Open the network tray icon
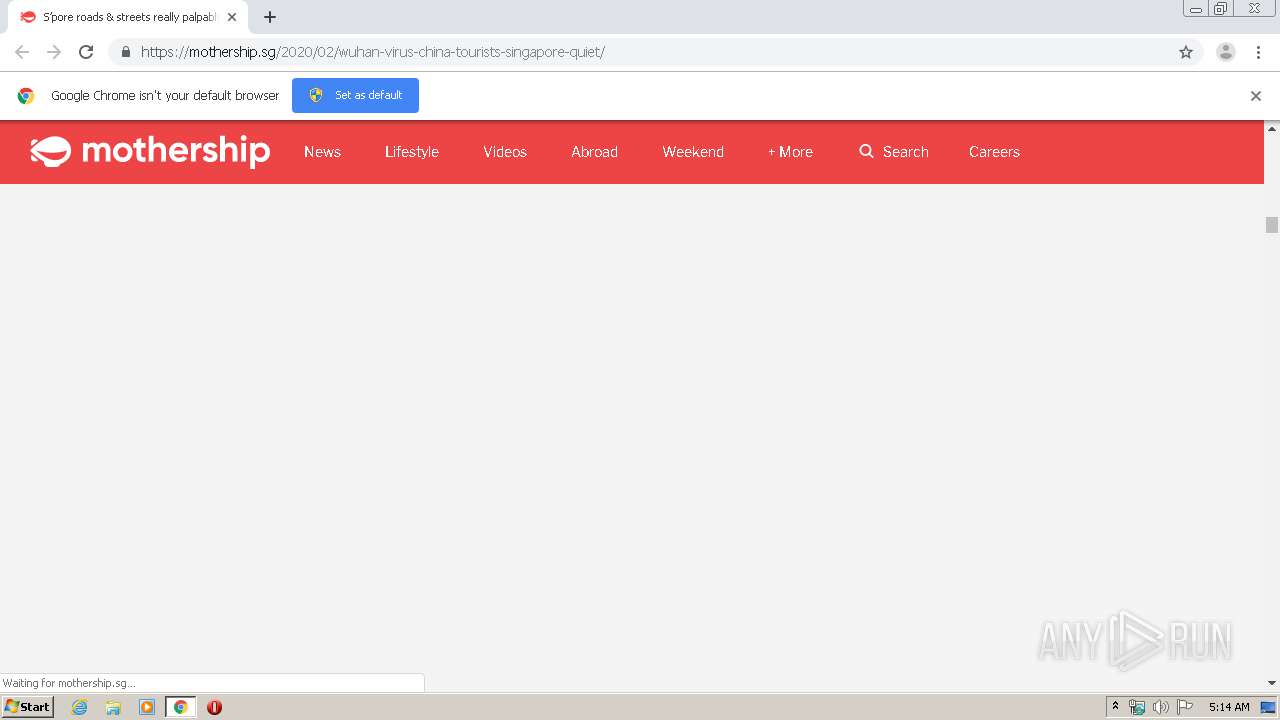The image size is (1280, 720). click(x=1137, y=707)
